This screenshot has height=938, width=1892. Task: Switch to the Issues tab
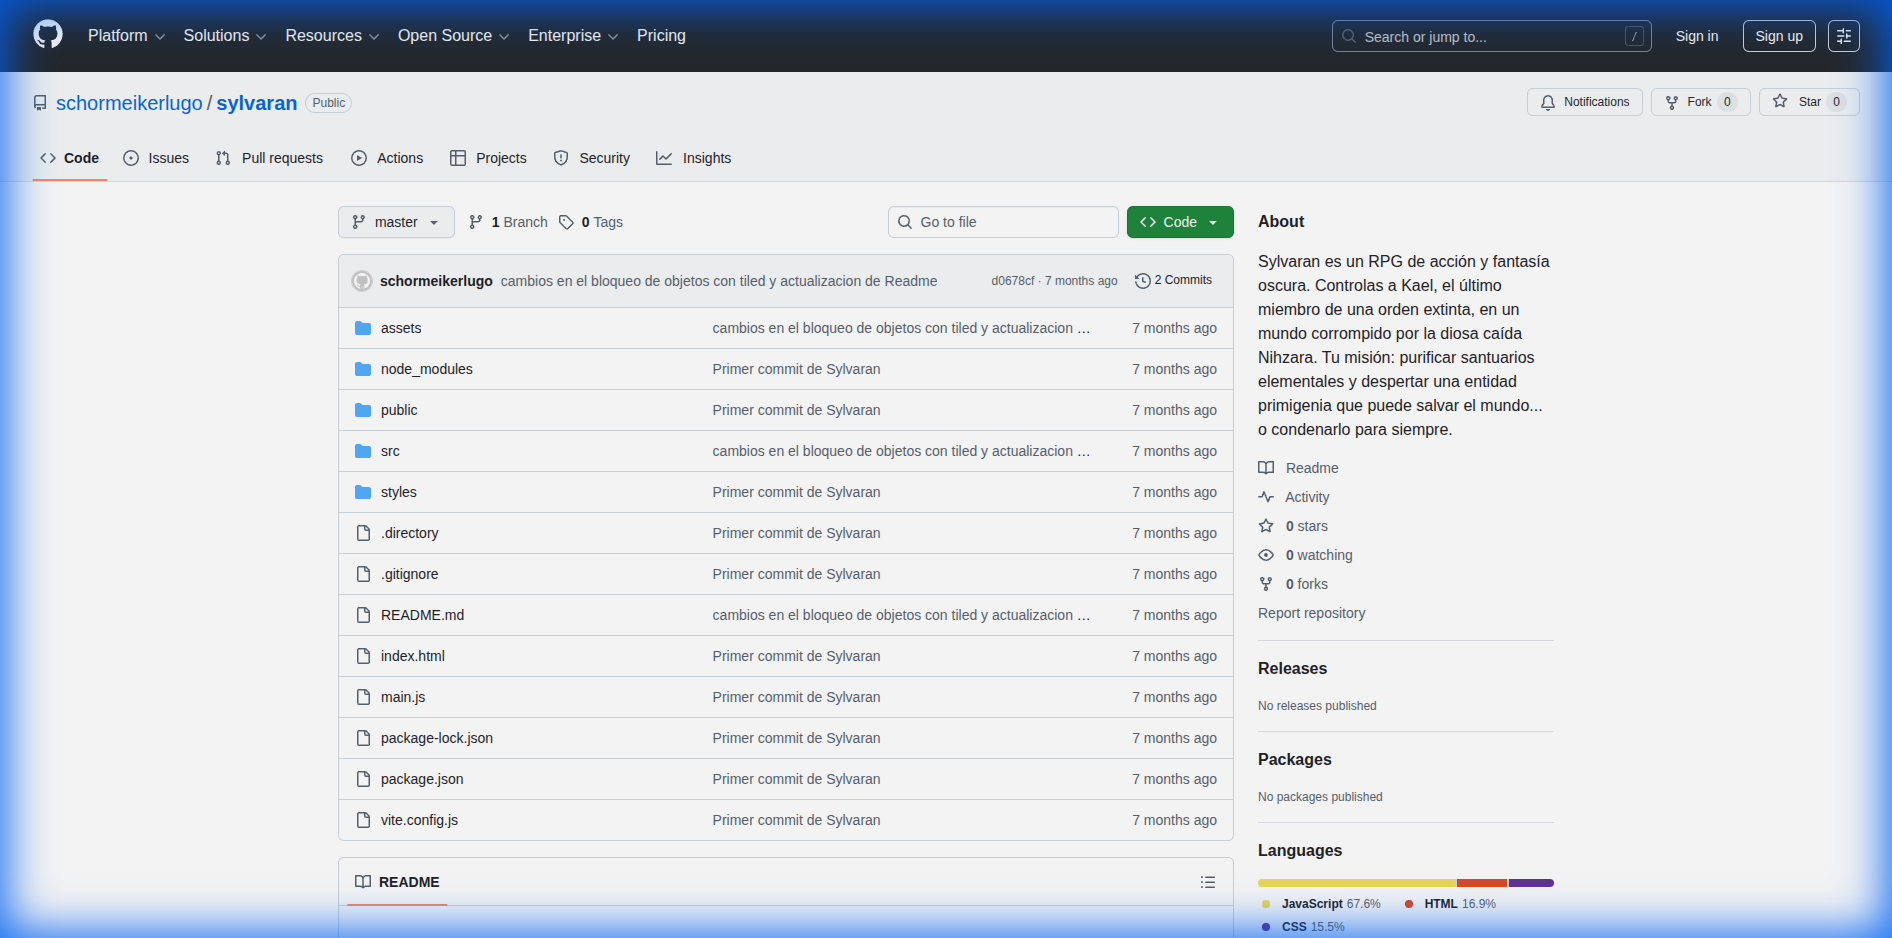(x=156, y=158)
